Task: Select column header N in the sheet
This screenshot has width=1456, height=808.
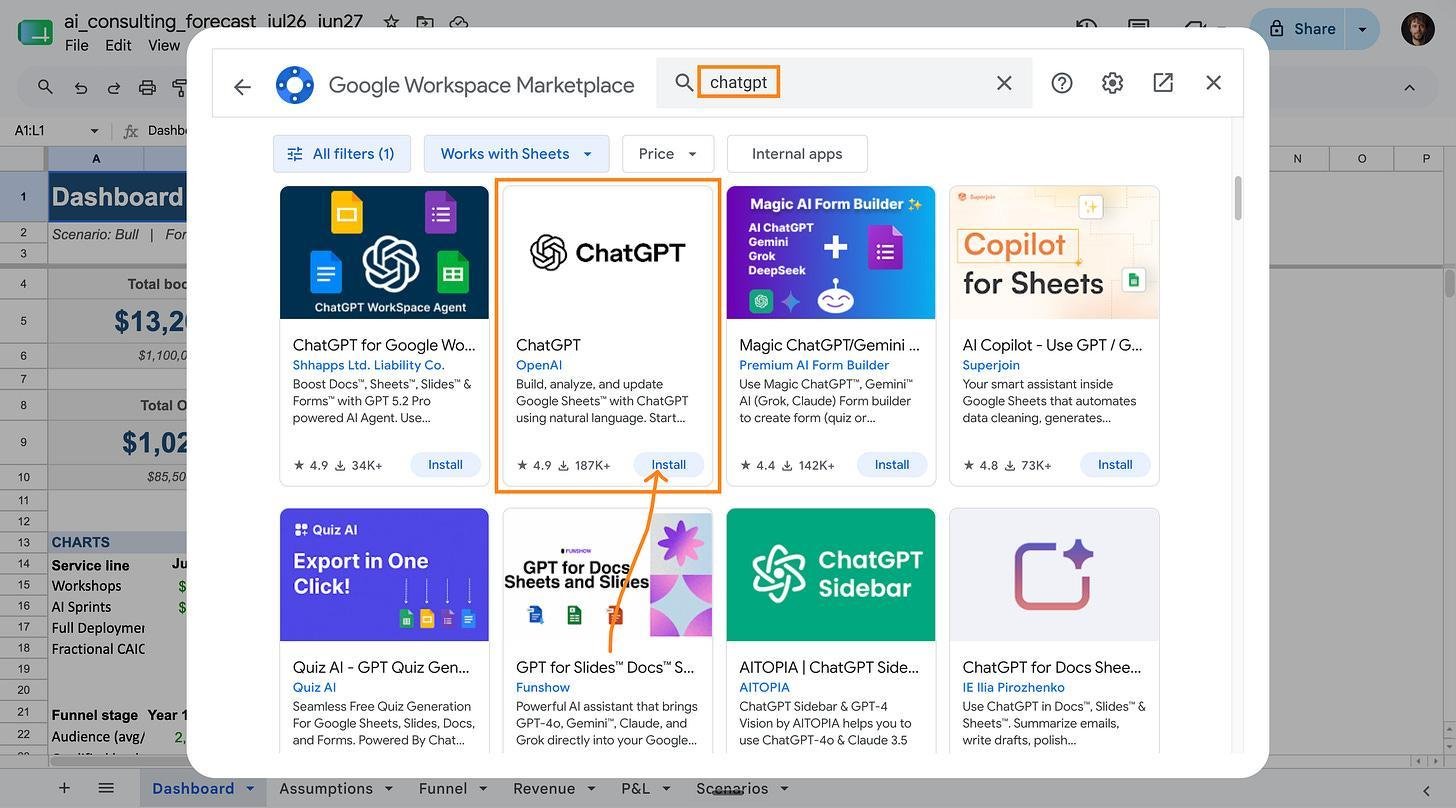Action: 1297,158
